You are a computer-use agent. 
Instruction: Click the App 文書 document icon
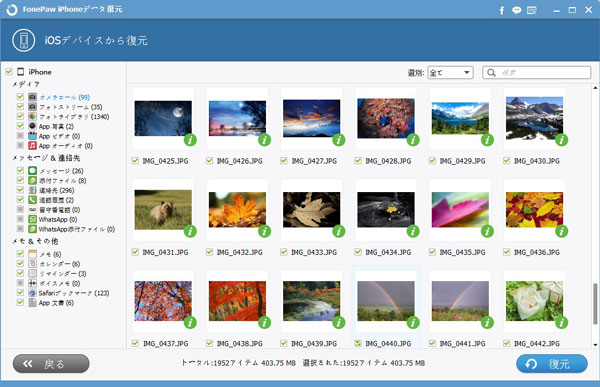33,302
